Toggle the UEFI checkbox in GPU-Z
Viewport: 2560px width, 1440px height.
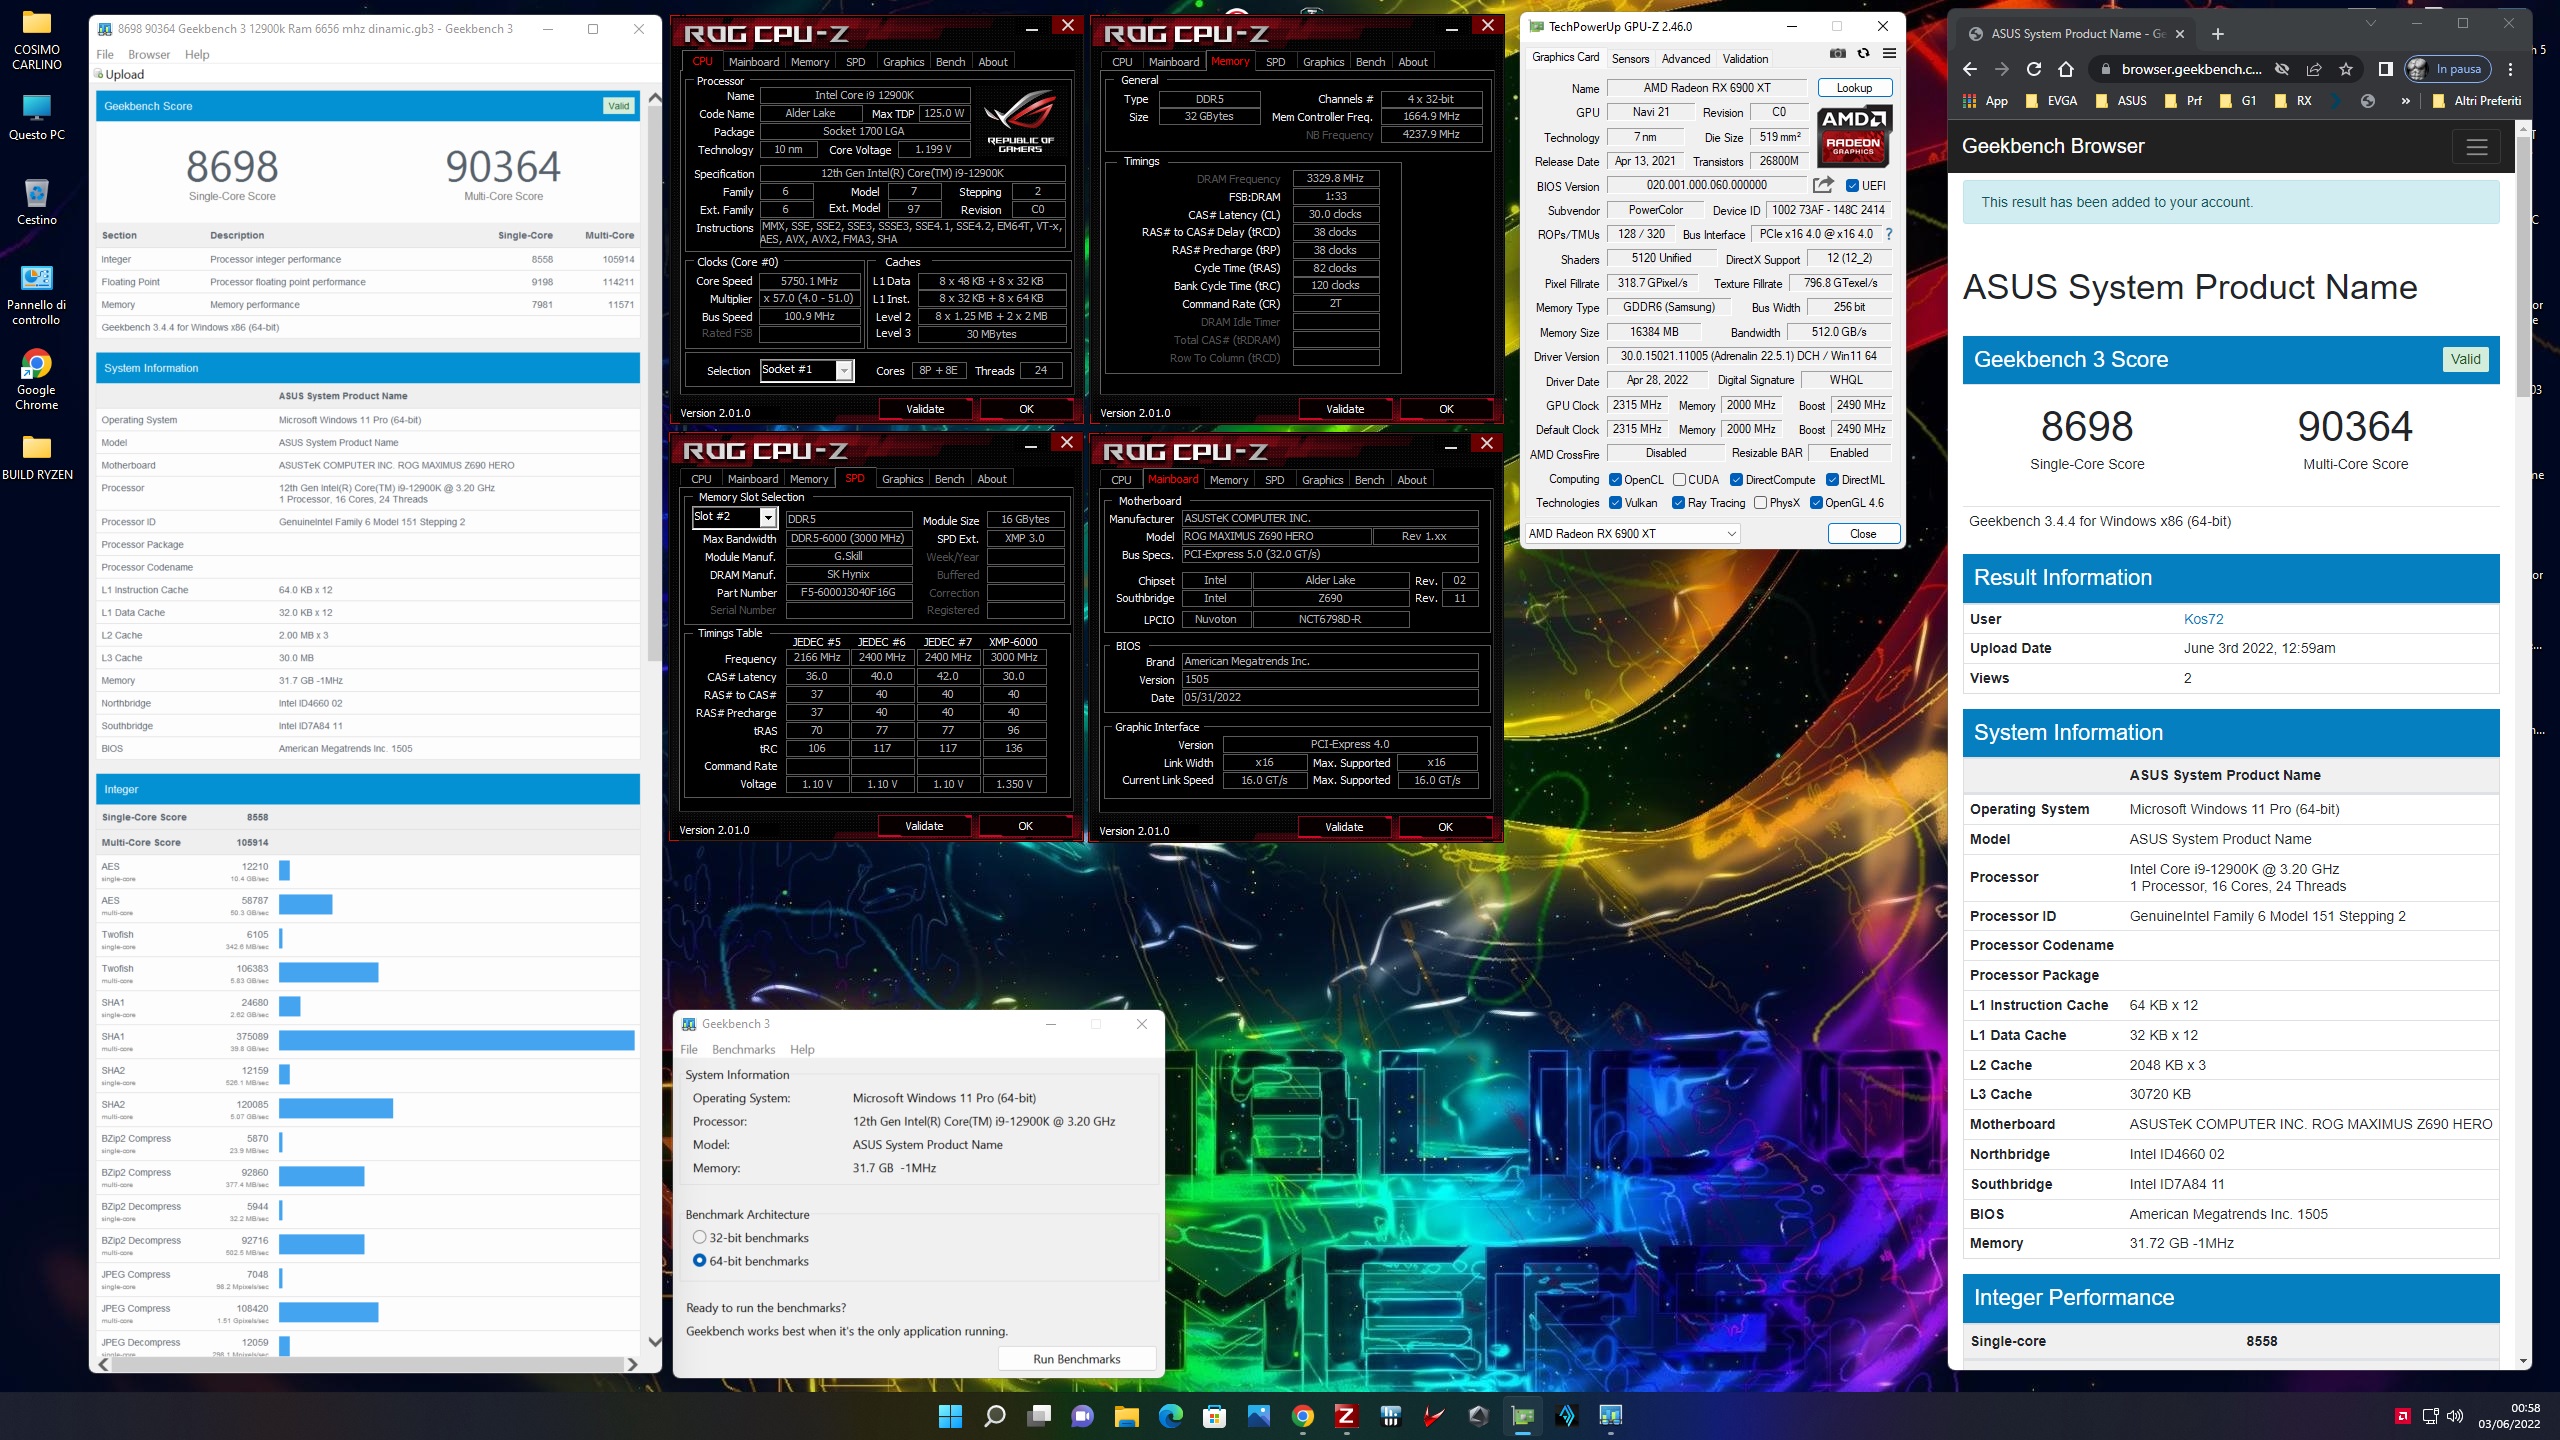click(1852, 186)
